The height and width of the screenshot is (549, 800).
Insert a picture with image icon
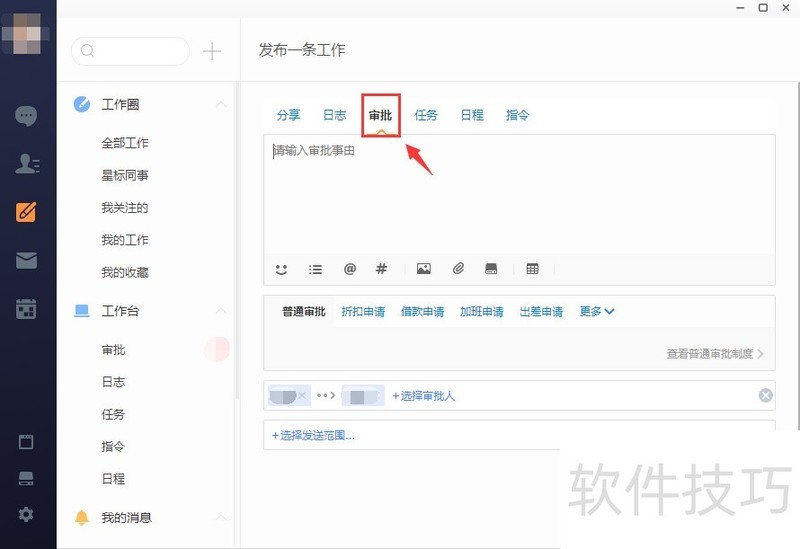pyautogui.click(x=423, y=268)
